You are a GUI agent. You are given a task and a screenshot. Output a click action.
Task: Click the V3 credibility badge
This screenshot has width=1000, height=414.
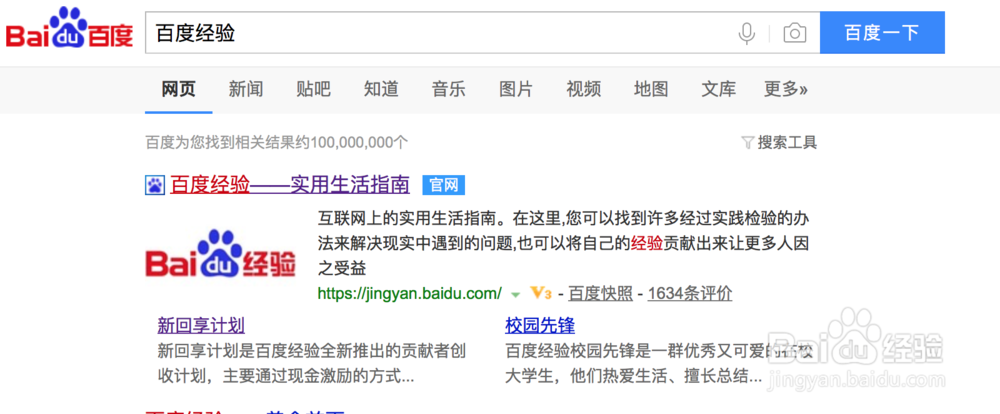point(541,293)
